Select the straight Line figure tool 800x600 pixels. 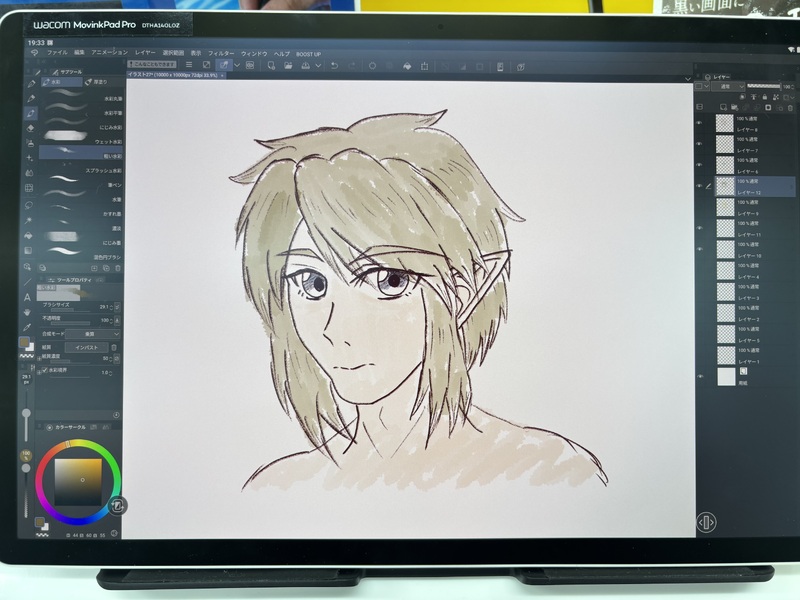28,282
